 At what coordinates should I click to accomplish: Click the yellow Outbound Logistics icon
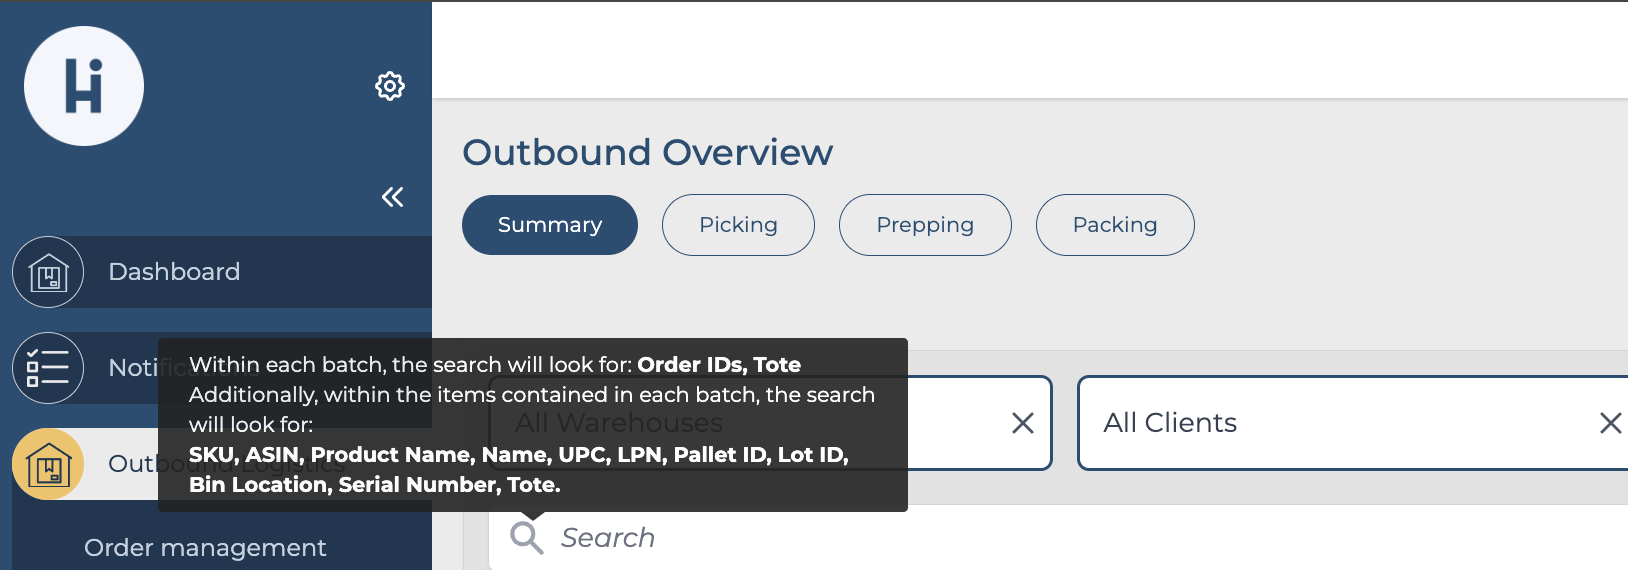coord(48,464)
